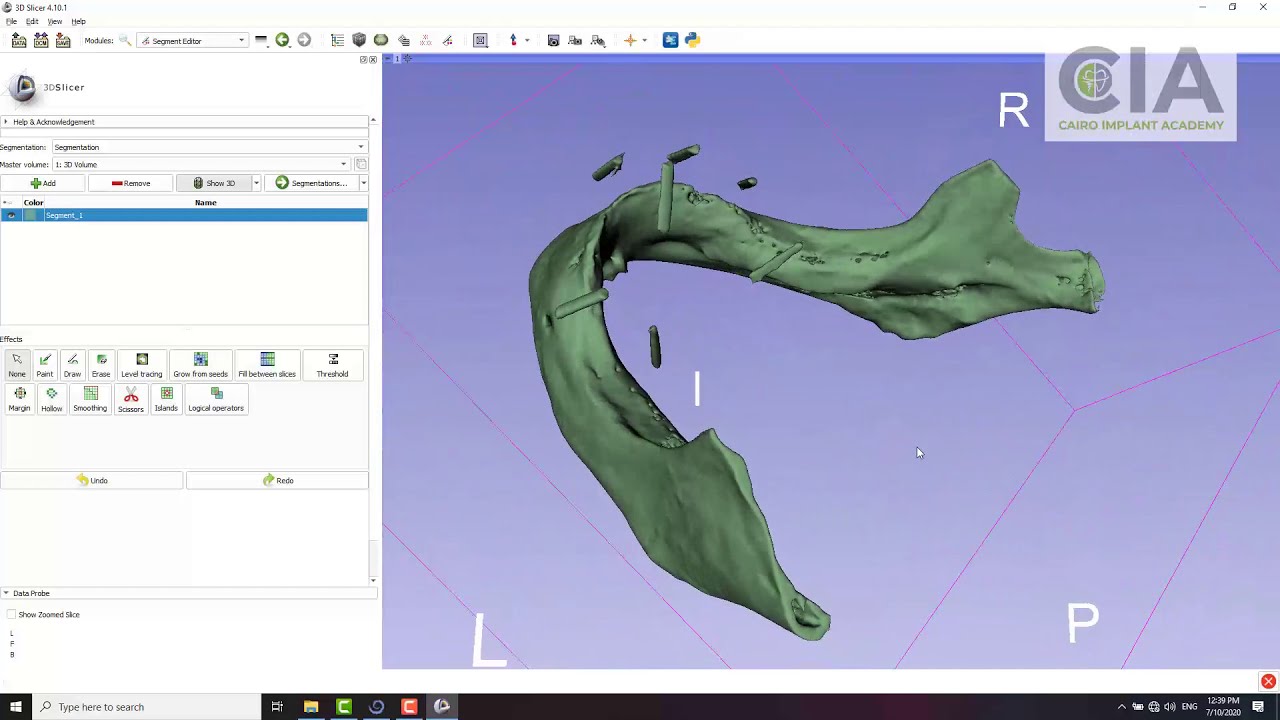This screenshot has height=720, width=1280.
Task: Open the Modules Segment Editor dropdown
Action: (193, 41)
